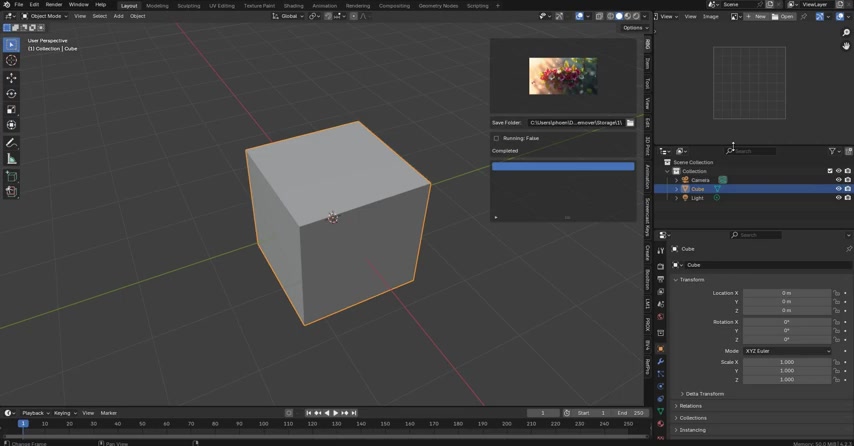Open the Playback dropdown in timeline
This screenshot has width=854, height=446.
click(x=35, y=413)
